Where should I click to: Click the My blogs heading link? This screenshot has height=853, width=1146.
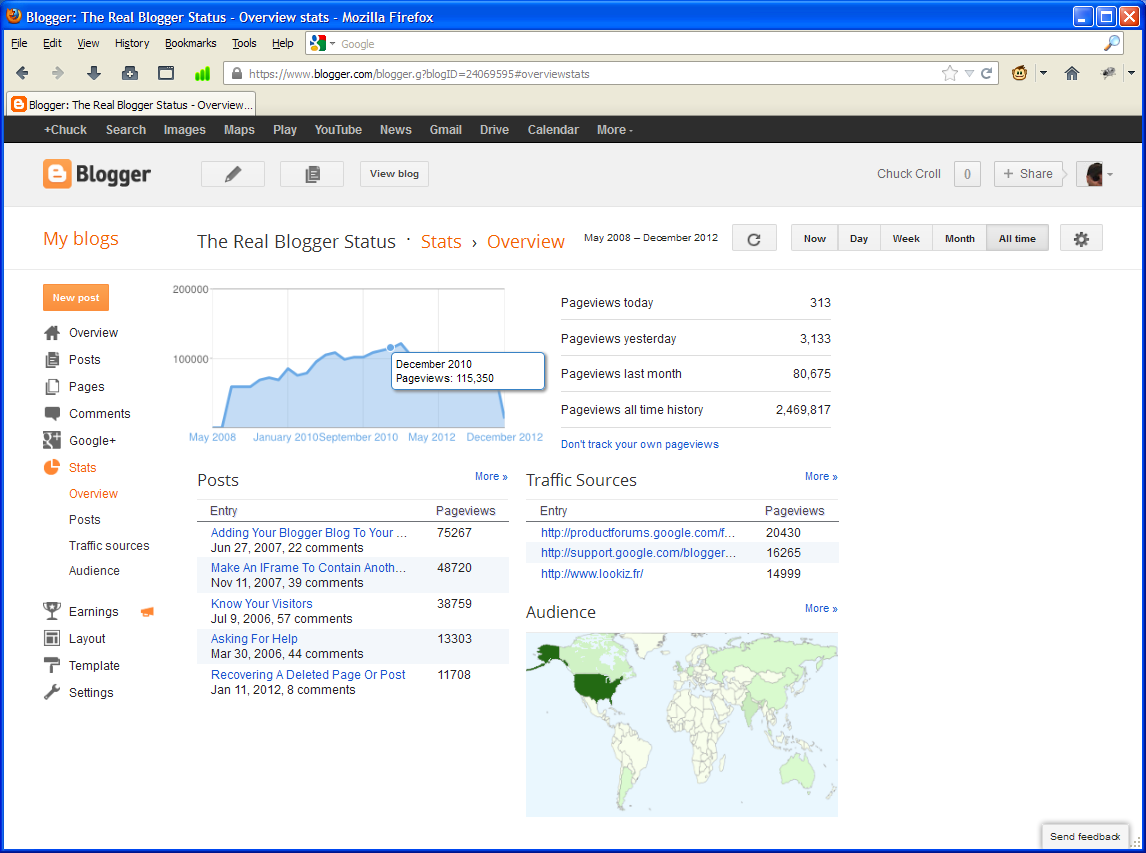(80, 239)
